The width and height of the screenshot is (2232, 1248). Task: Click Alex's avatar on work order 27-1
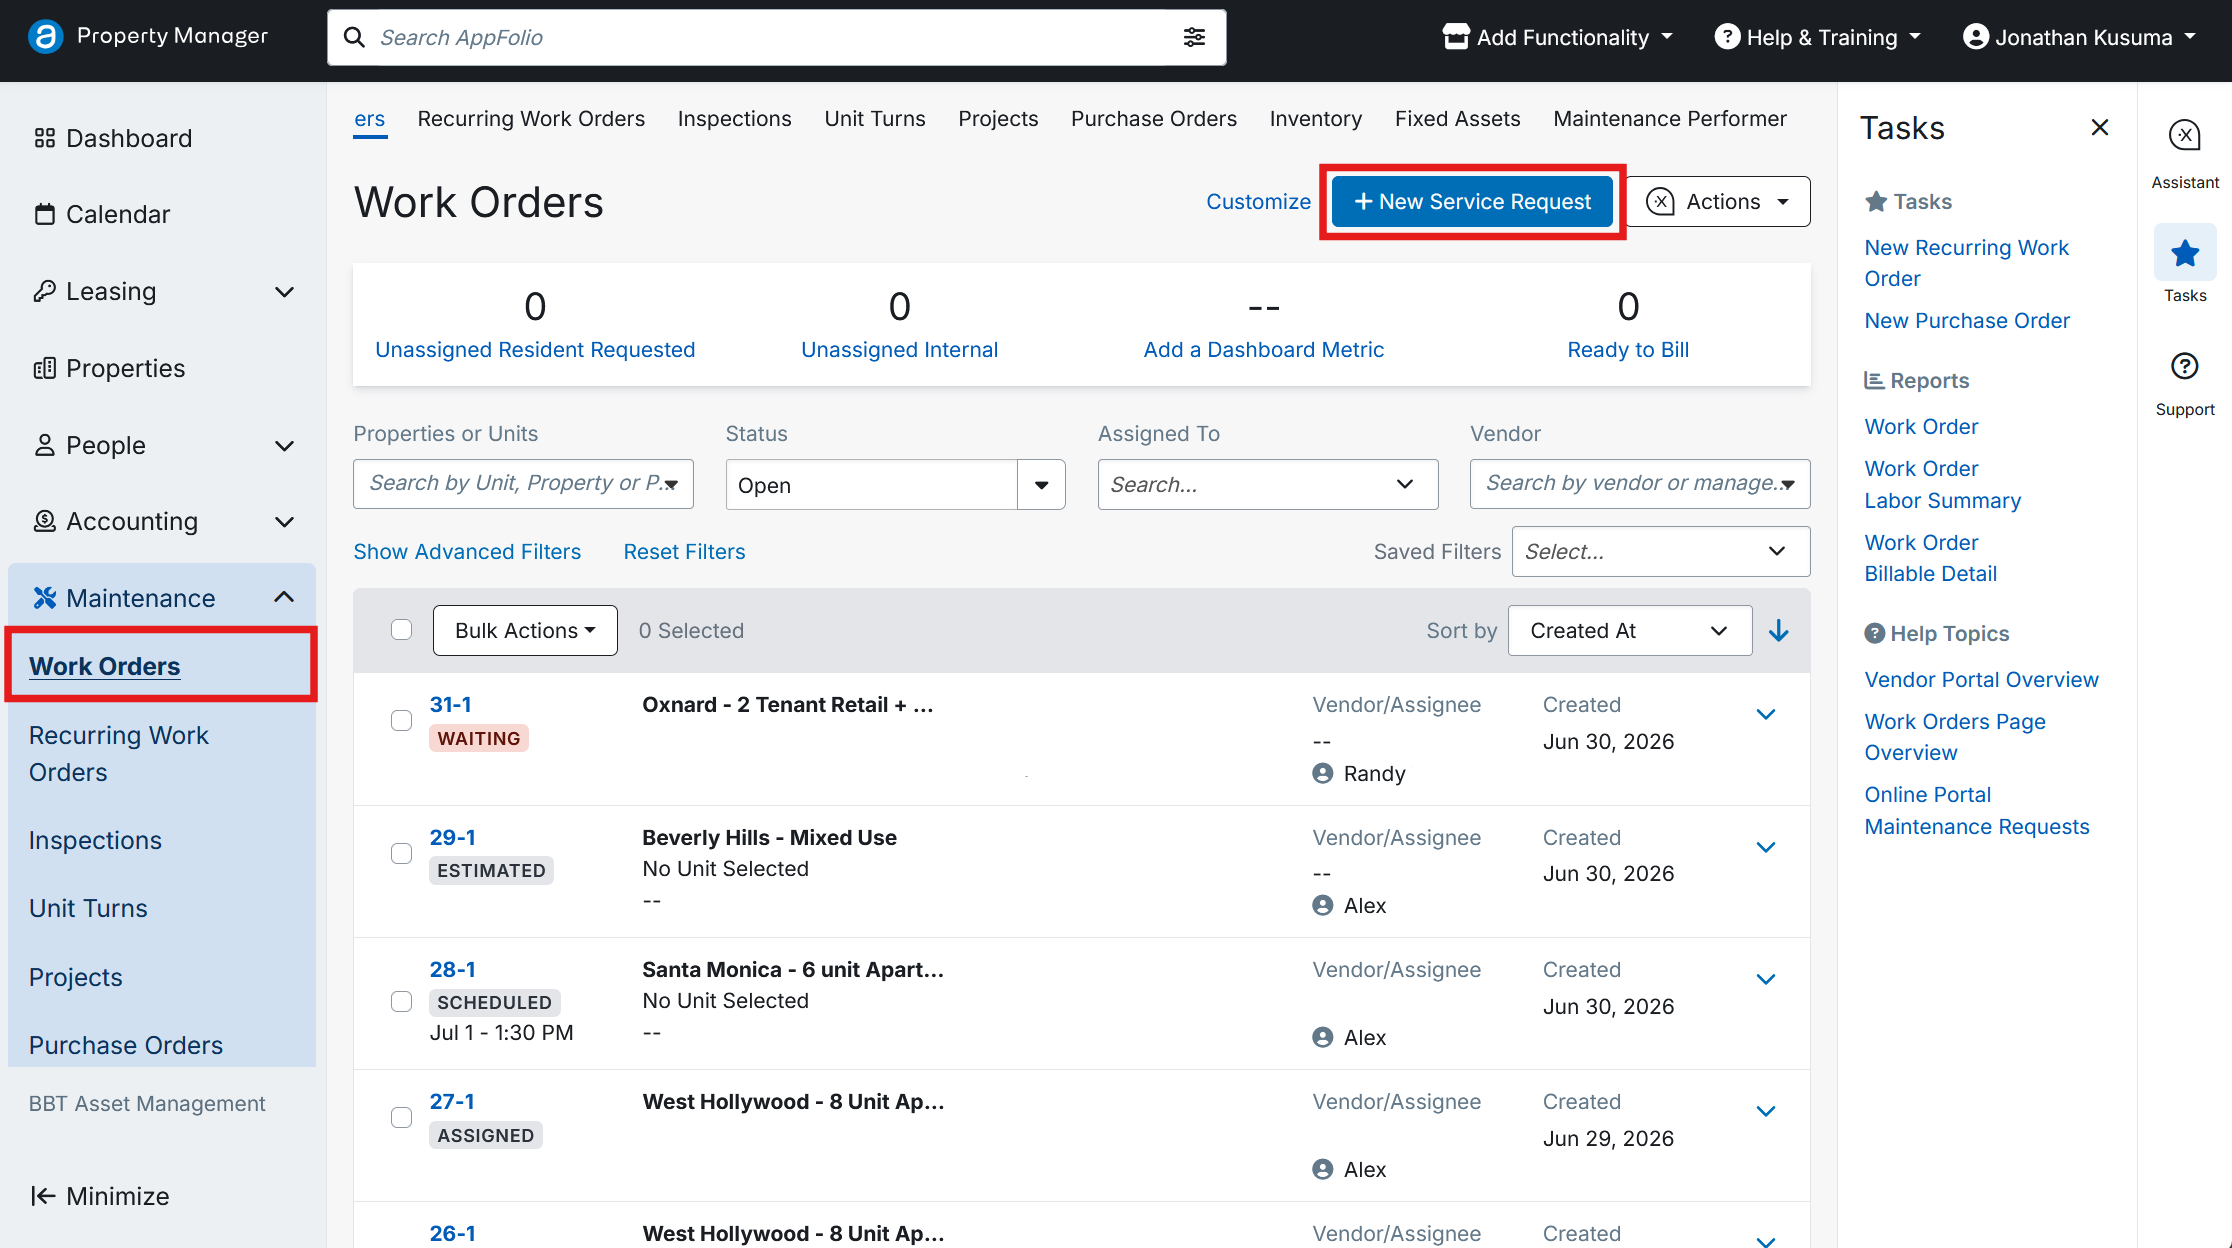(x=1322, y=1169)
